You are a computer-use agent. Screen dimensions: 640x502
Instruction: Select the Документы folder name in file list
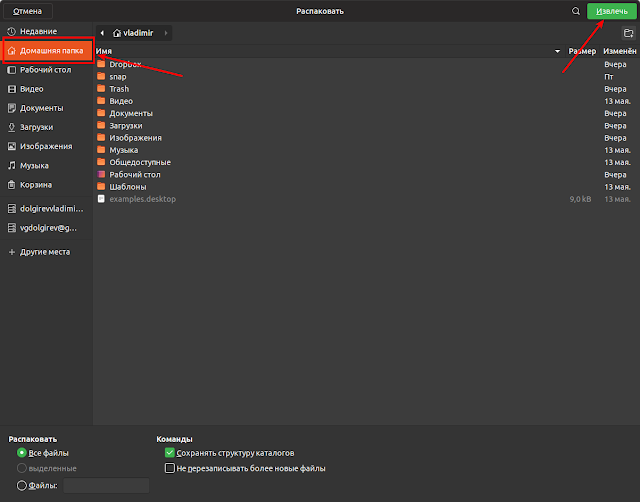click(x=131, y=113)
